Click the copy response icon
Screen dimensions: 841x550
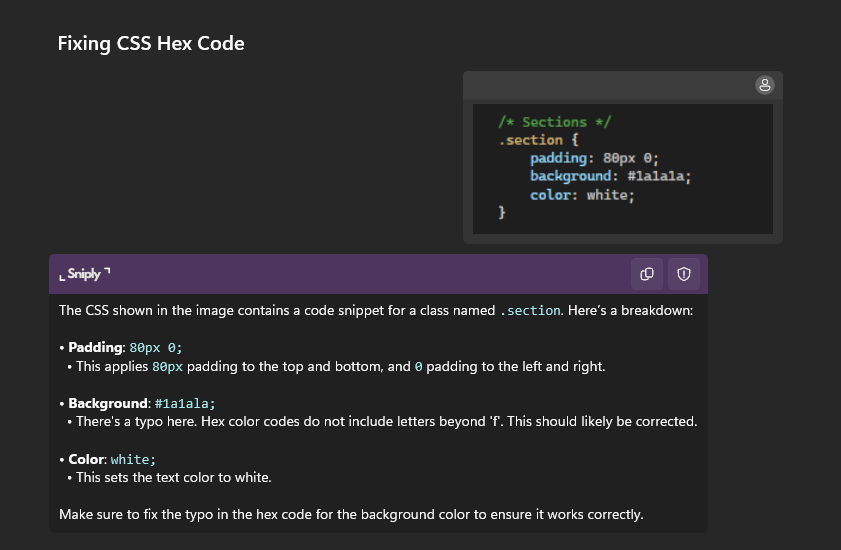click(x=647, y=274)
